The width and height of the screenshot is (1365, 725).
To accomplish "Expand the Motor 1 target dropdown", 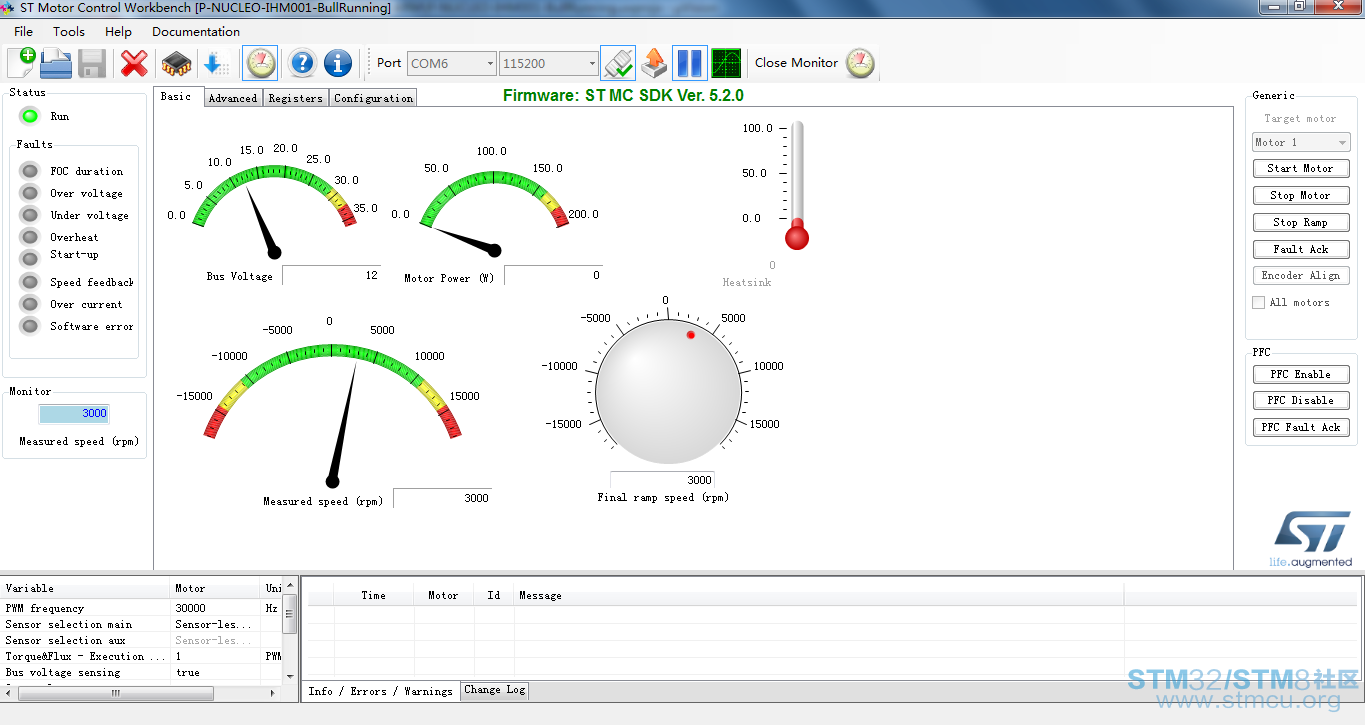I will [x=1301, y=142].
